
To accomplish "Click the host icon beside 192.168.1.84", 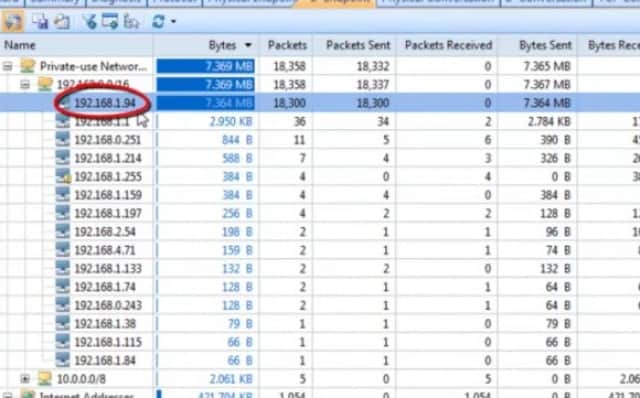I will (x=62, y=360).
